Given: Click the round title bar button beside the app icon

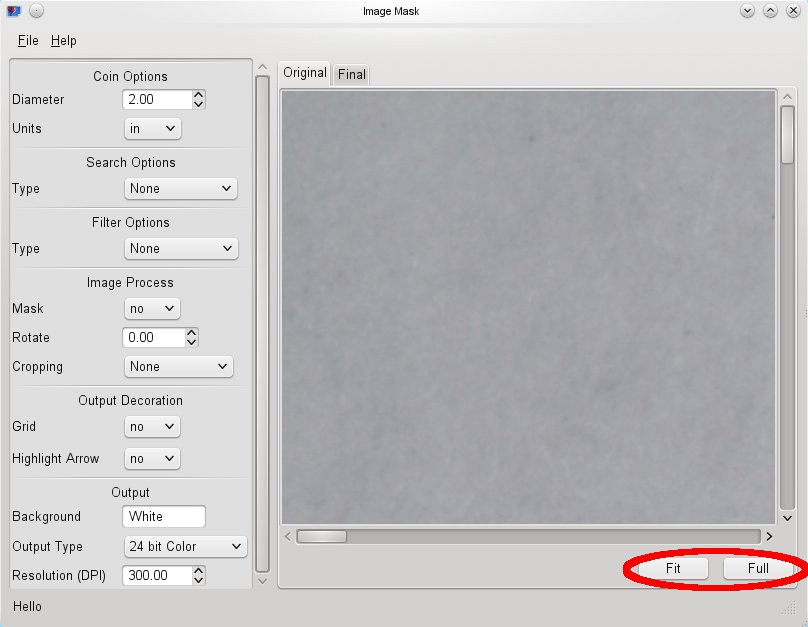Looking at the screenshot, I should click(36, 11).
